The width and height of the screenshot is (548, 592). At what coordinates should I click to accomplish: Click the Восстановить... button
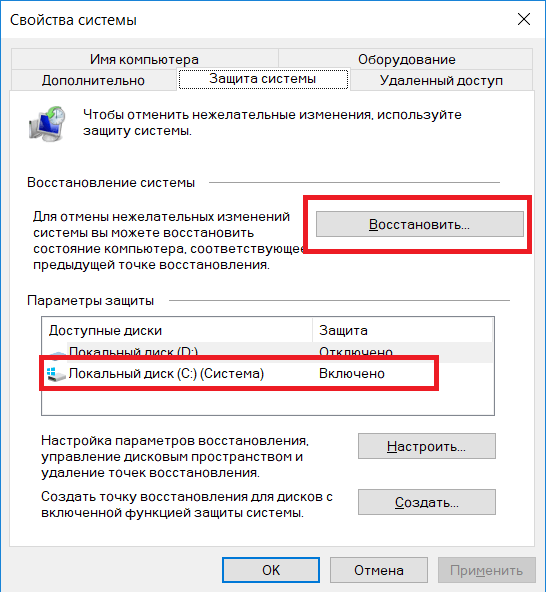[420, 224]
